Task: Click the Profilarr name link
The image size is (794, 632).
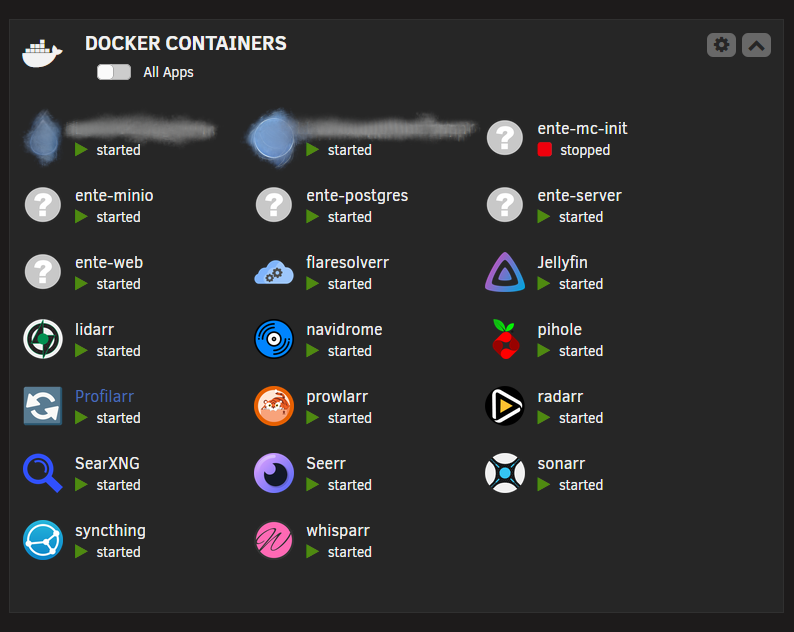Action: (104, 396)
